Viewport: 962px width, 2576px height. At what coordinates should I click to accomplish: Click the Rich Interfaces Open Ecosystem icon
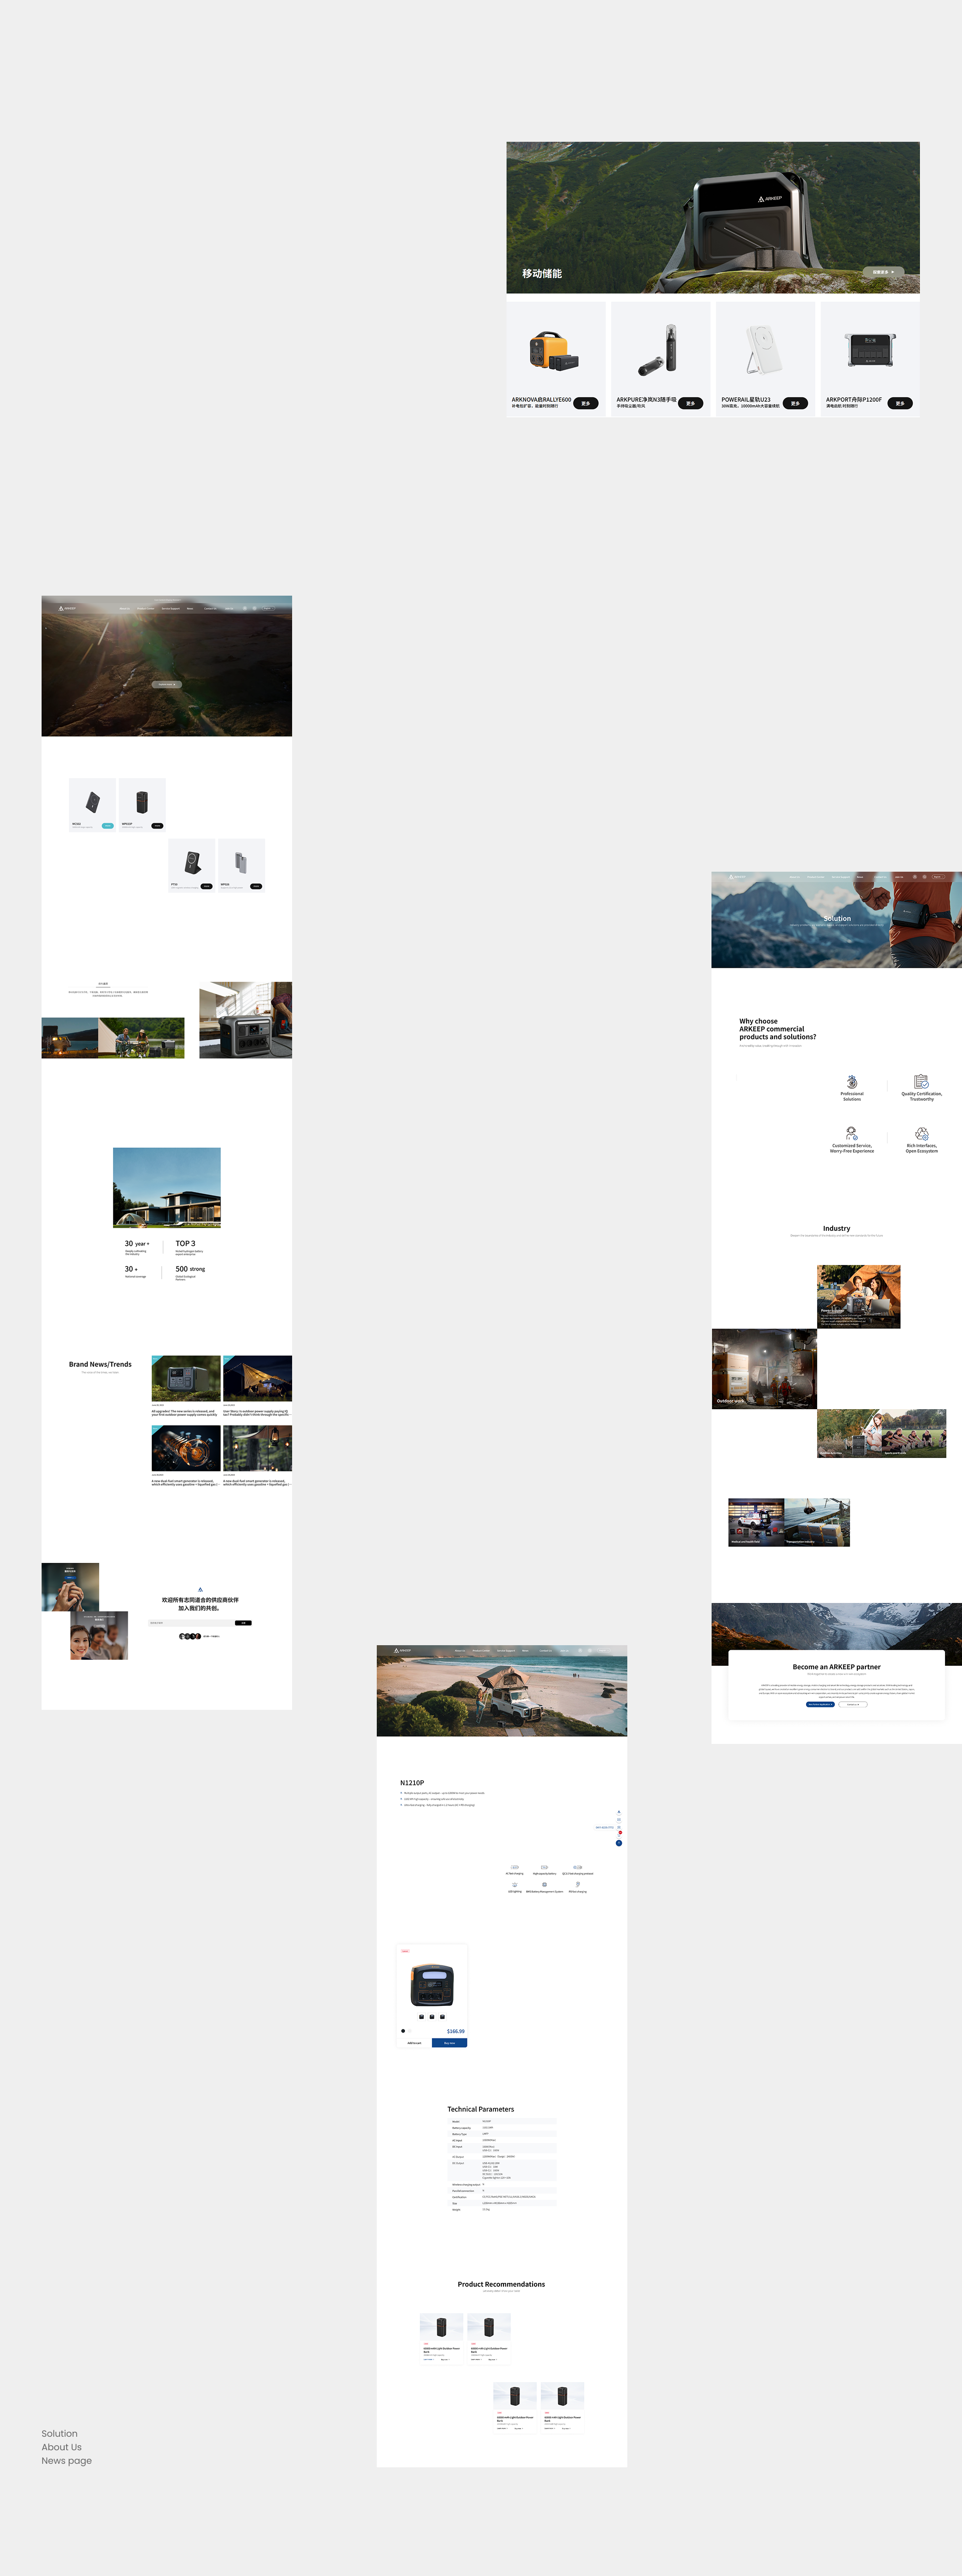pyautogui.click(x=922, y=1133)
